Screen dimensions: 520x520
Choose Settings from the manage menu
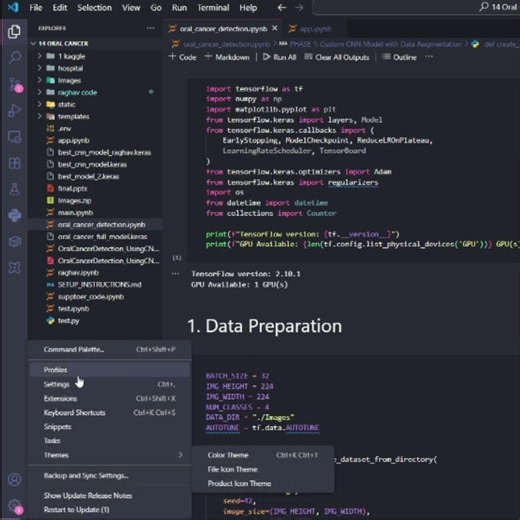[110, 384]
